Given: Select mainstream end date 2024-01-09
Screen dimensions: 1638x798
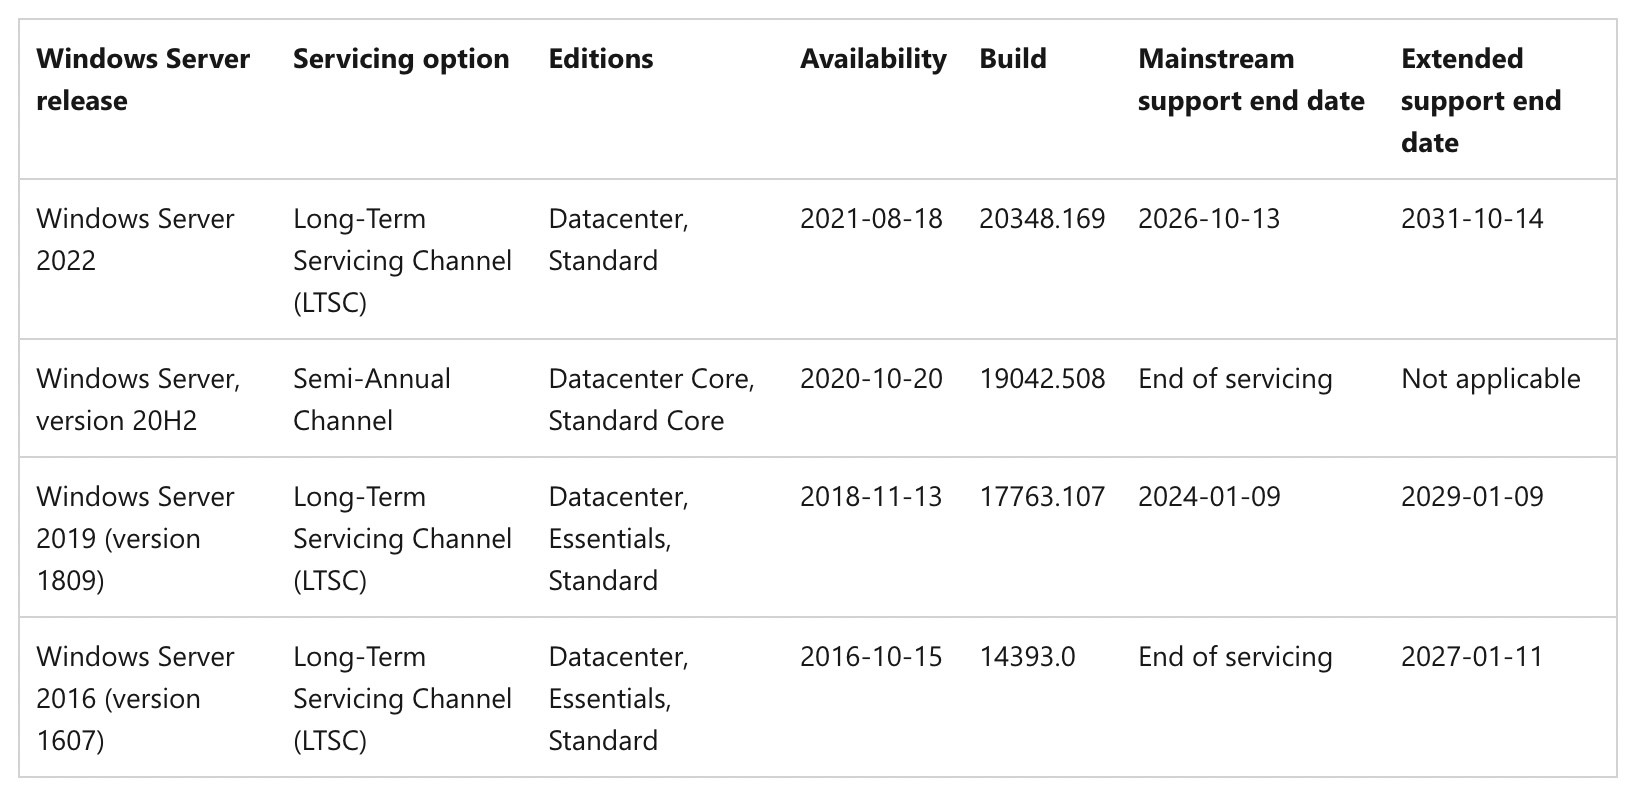Looking at the screenshot, I should tap(1209, 497).
